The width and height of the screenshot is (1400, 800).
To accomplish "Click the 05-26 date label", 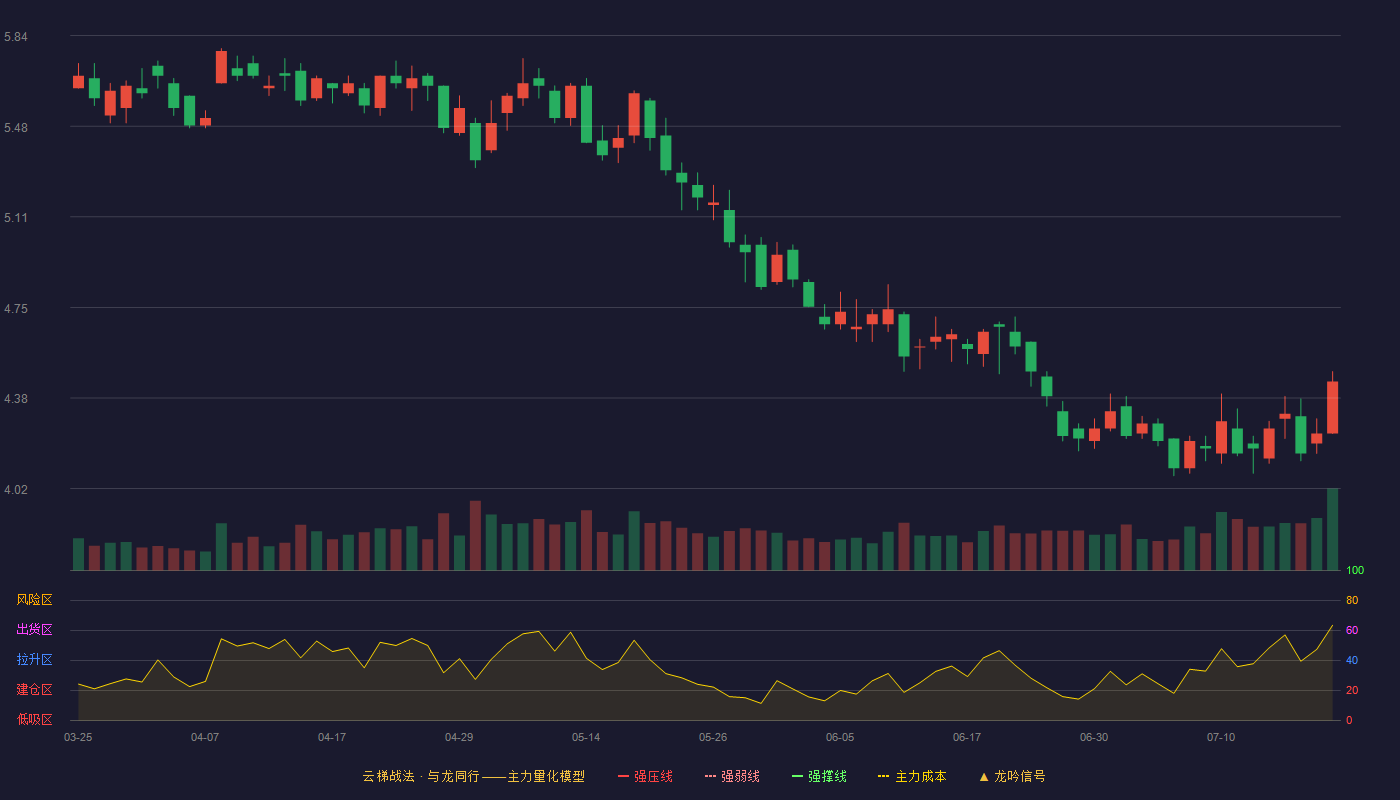I will (713, 737).
